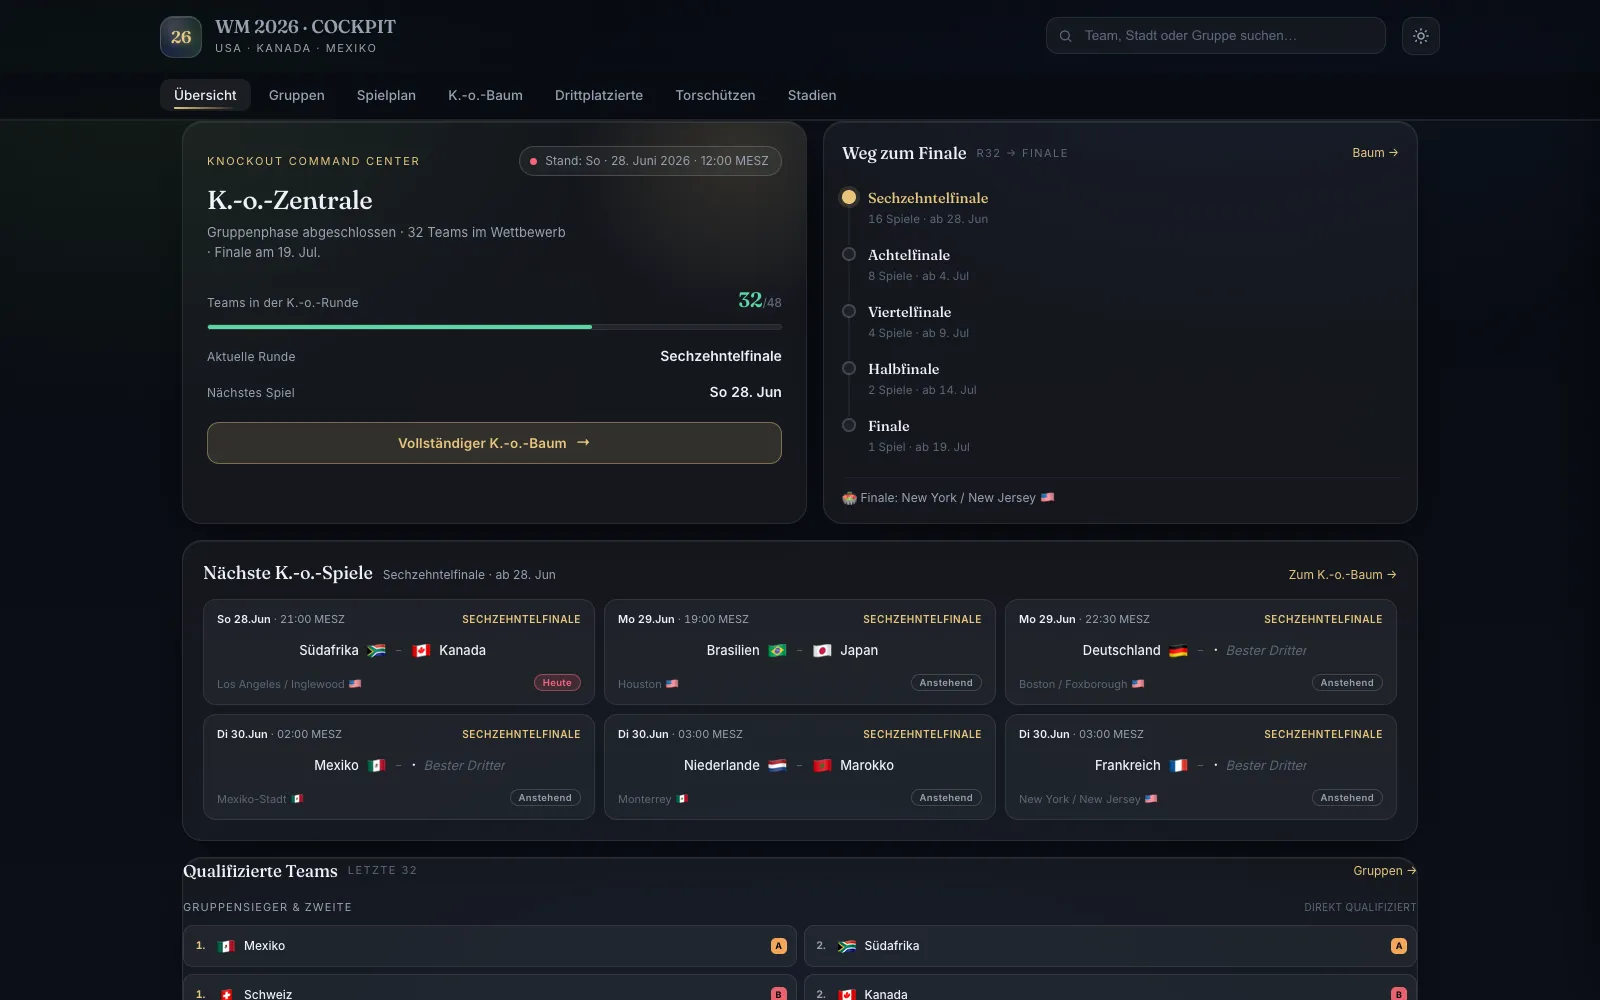This screenshot has width=1600, height=1000.
Task: Click the Germany flag in Deutschland match card
Action: pyautogui.click(x=1179, y=651)
